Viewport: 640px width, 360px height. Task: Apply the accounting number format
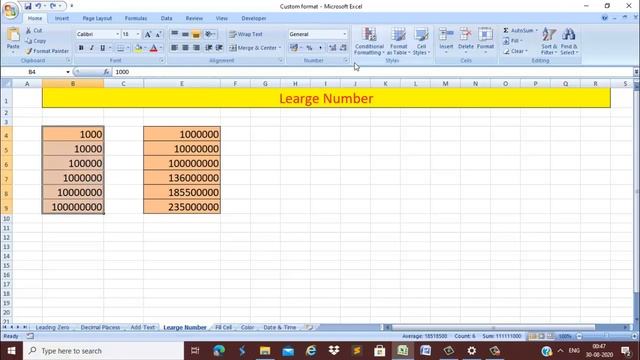point(293,48)
